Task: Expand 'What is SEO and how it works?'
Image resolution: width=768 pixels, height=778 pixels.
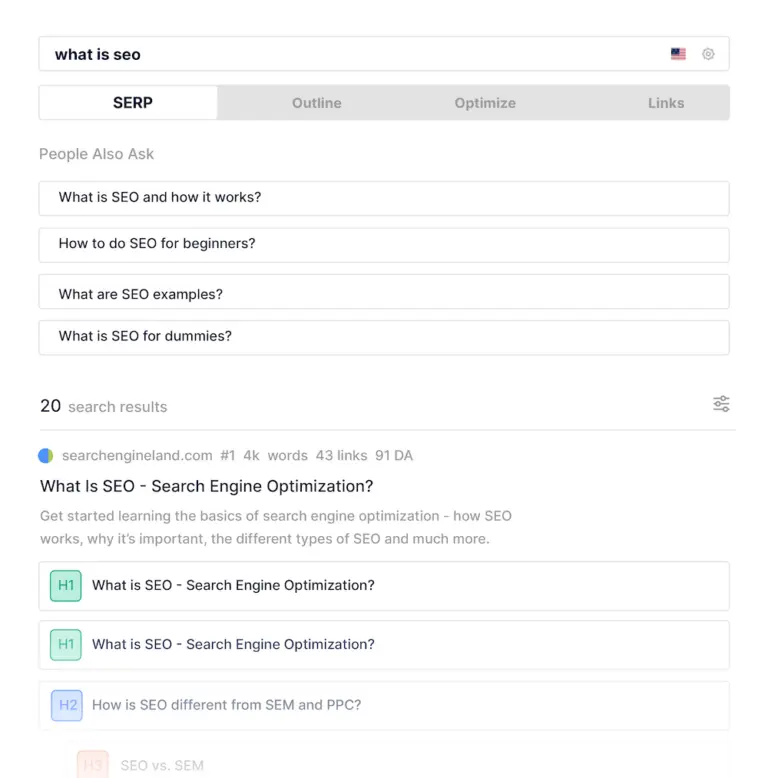Action: 384,198
